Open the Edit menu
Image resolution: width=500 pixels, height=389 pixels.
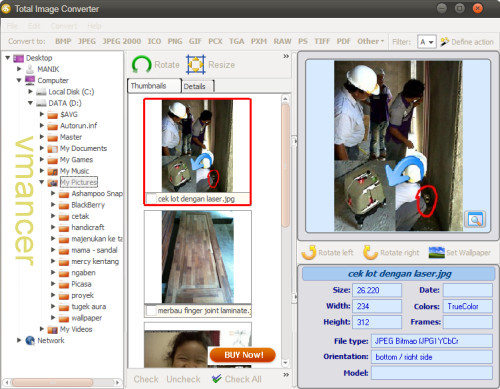tap(34, 26)
